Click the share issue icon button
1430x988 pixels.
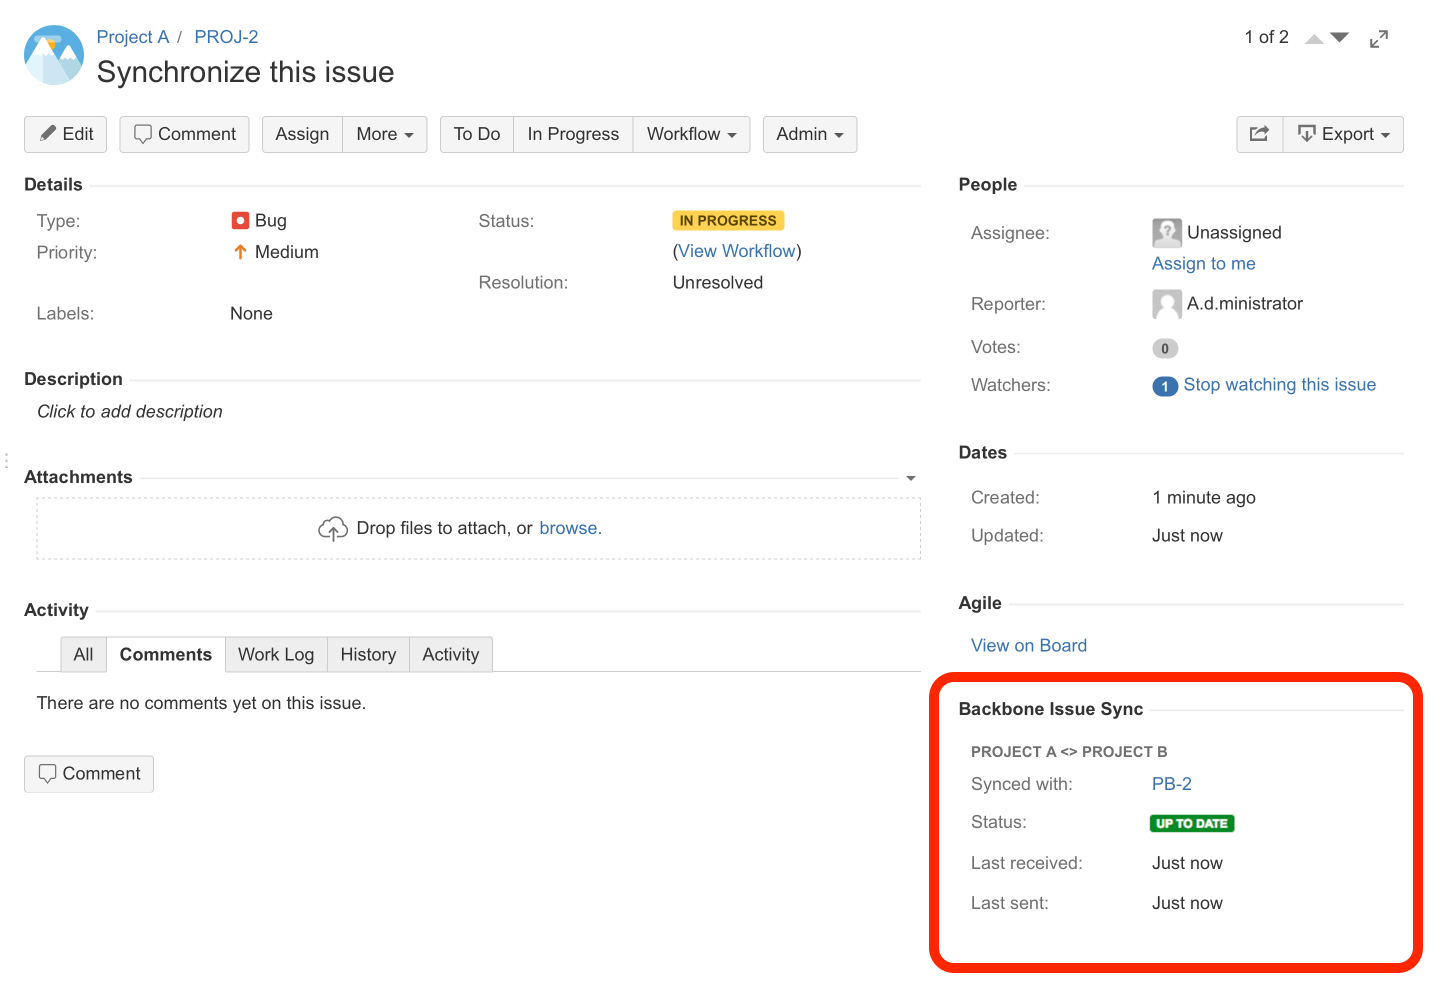tap(1259, 134)
